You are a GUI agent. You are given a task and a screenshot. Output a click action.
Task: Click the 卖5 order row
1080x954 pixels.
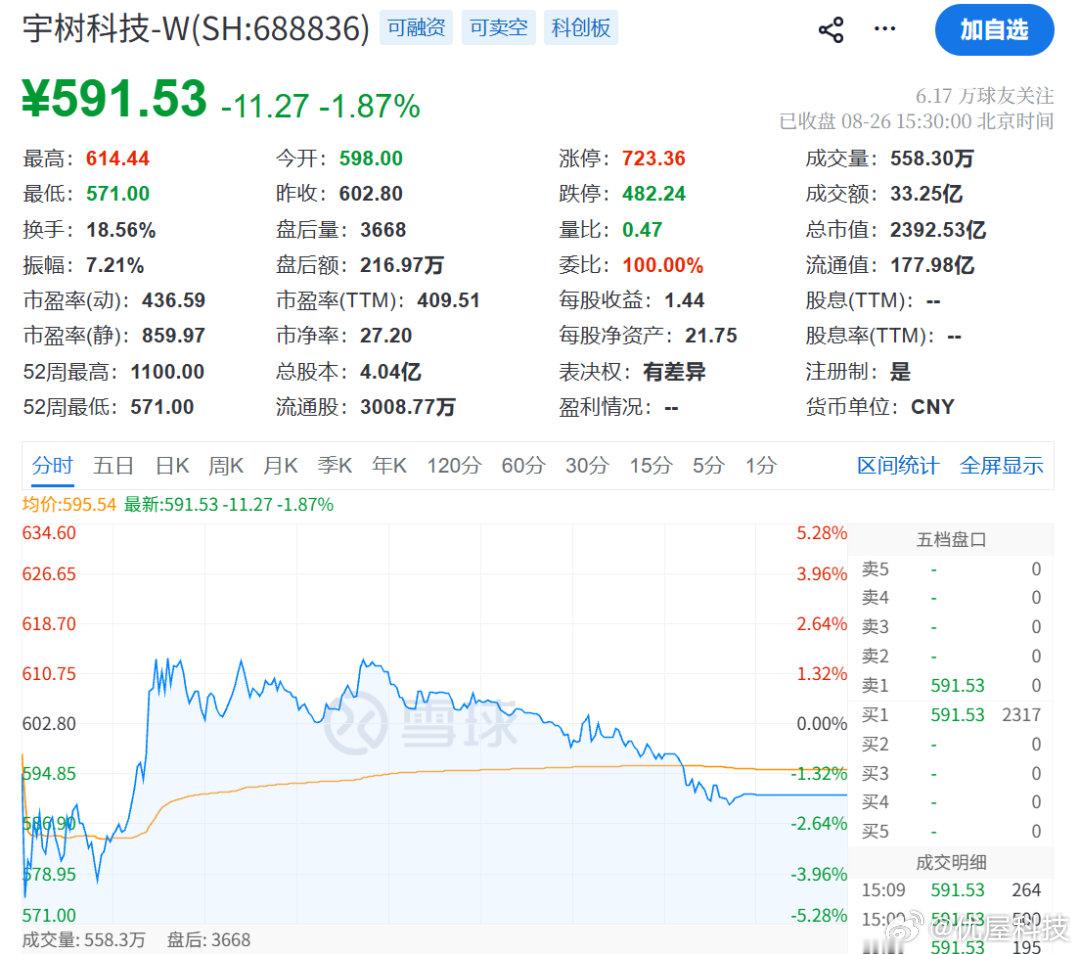pos(951,570)
